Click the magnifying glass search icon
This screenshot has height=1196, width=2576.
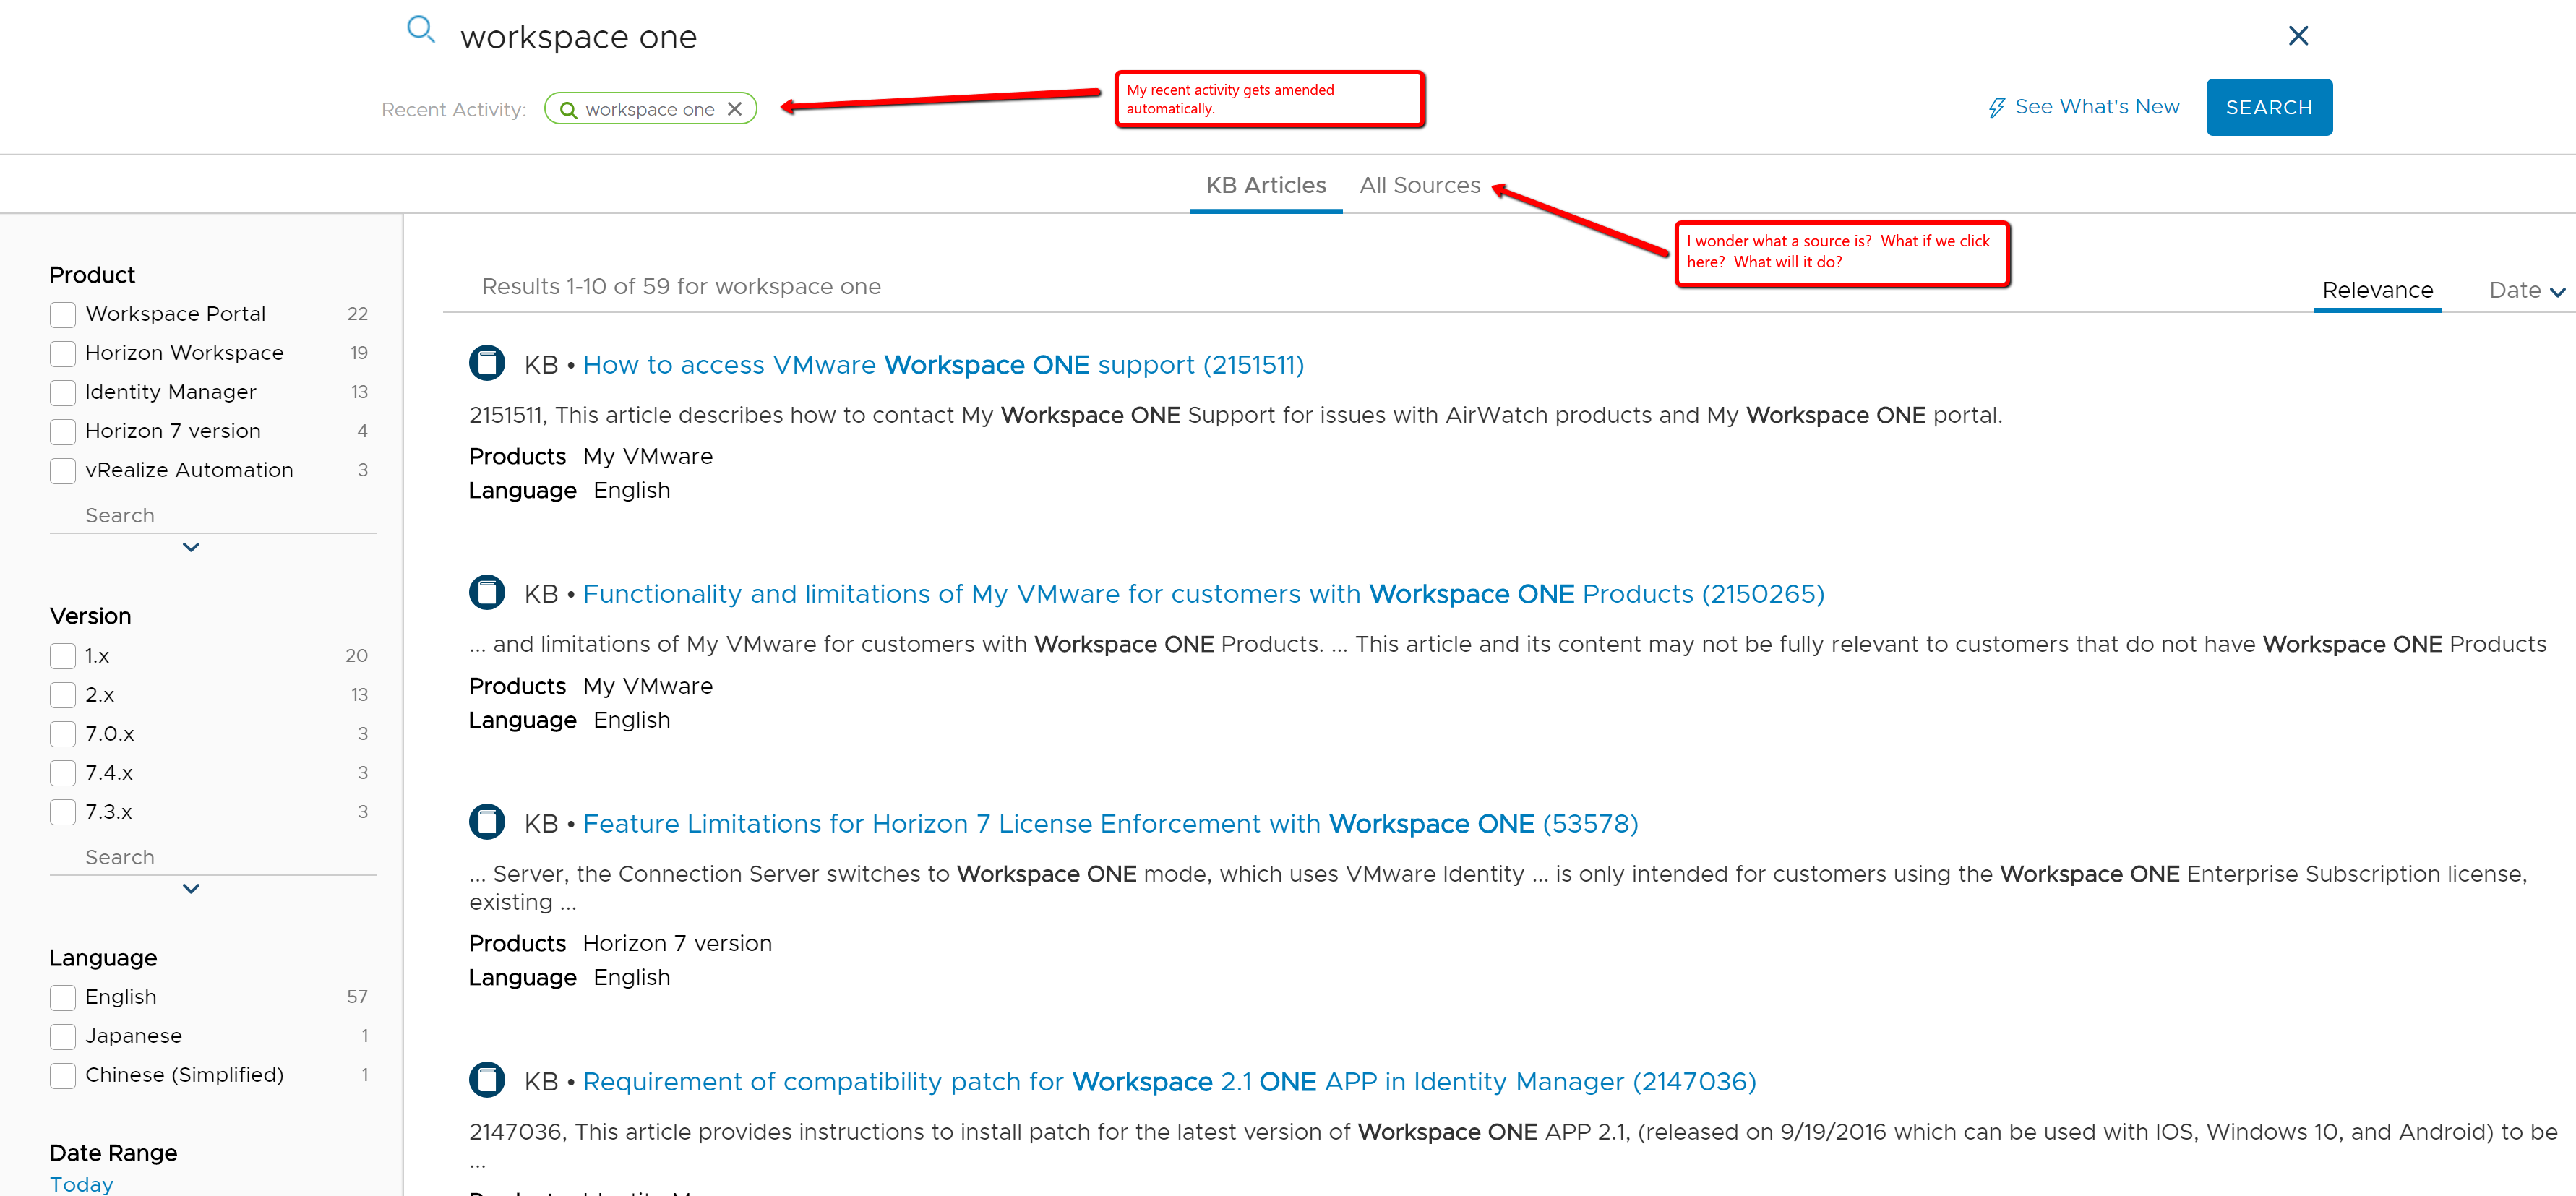[x=421, y=31]
